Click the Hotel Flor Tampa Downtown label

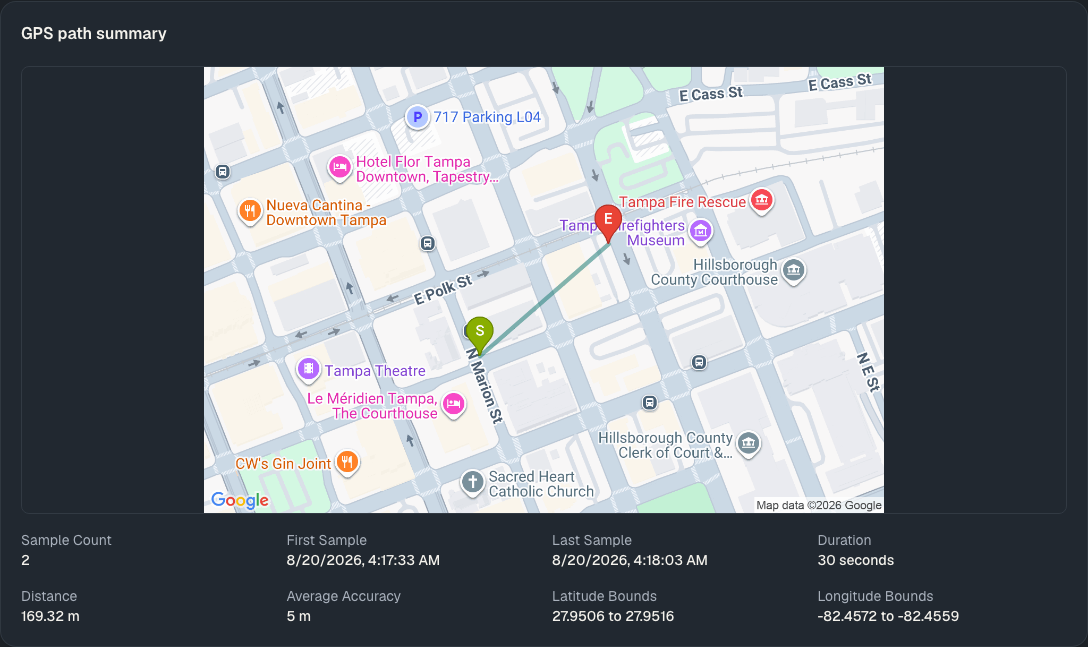(x=427, y=169)
